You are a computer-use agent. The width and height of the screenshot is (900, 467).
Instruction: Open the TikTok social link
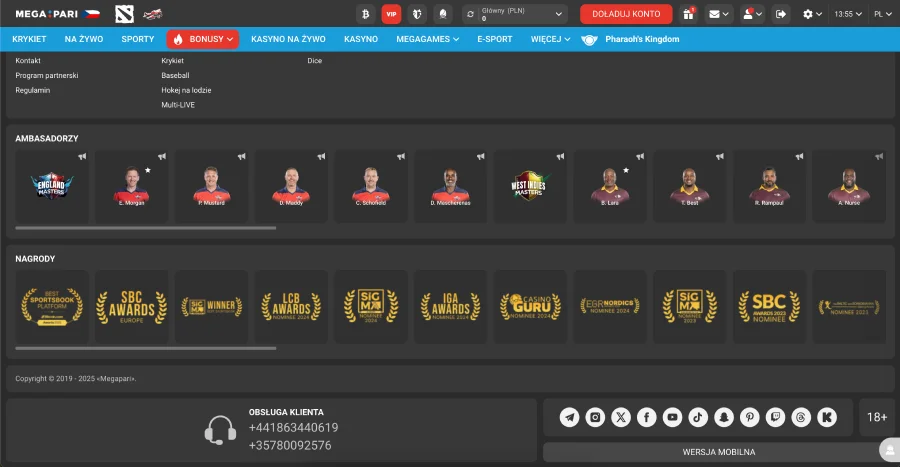click(698, 417)
